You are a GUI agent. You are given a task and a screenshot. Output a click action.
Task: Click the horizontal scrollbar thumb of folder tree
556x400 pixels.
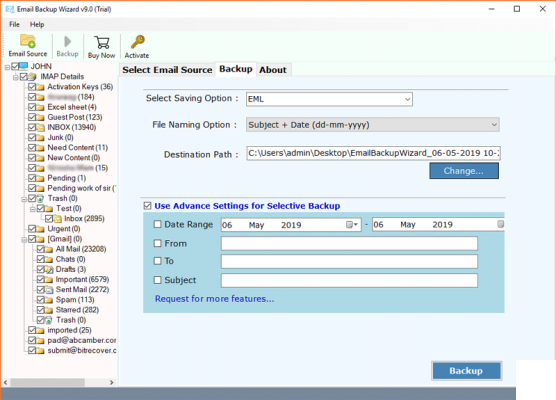[48, 382]
